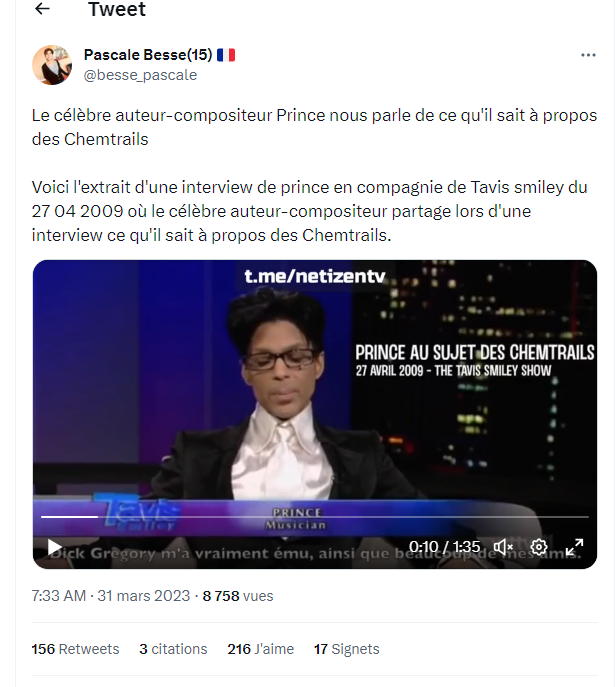
Task: Show who liked via 216 J'aime
Action: [x=261, y=649]
